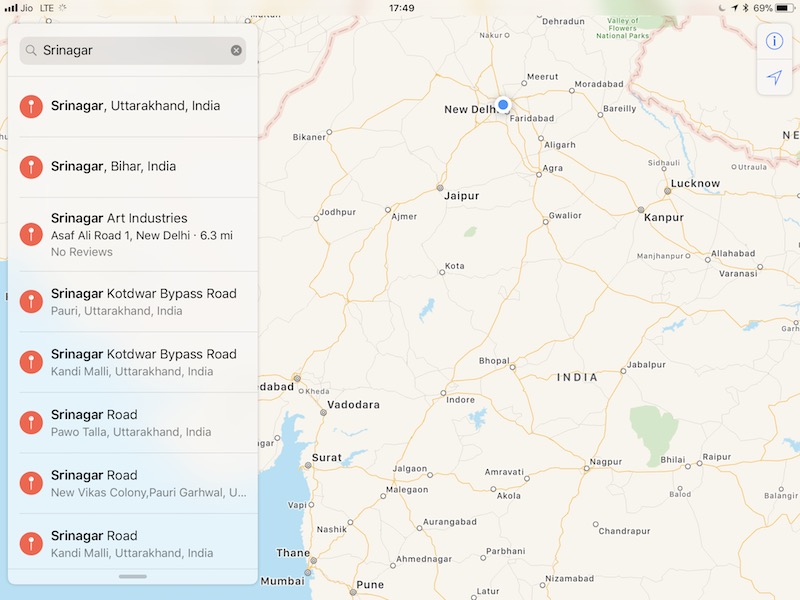Tap the magnifying glass icon in search bar
The width and height of the screenshot is (800, 600).
[x=31, y=50]
